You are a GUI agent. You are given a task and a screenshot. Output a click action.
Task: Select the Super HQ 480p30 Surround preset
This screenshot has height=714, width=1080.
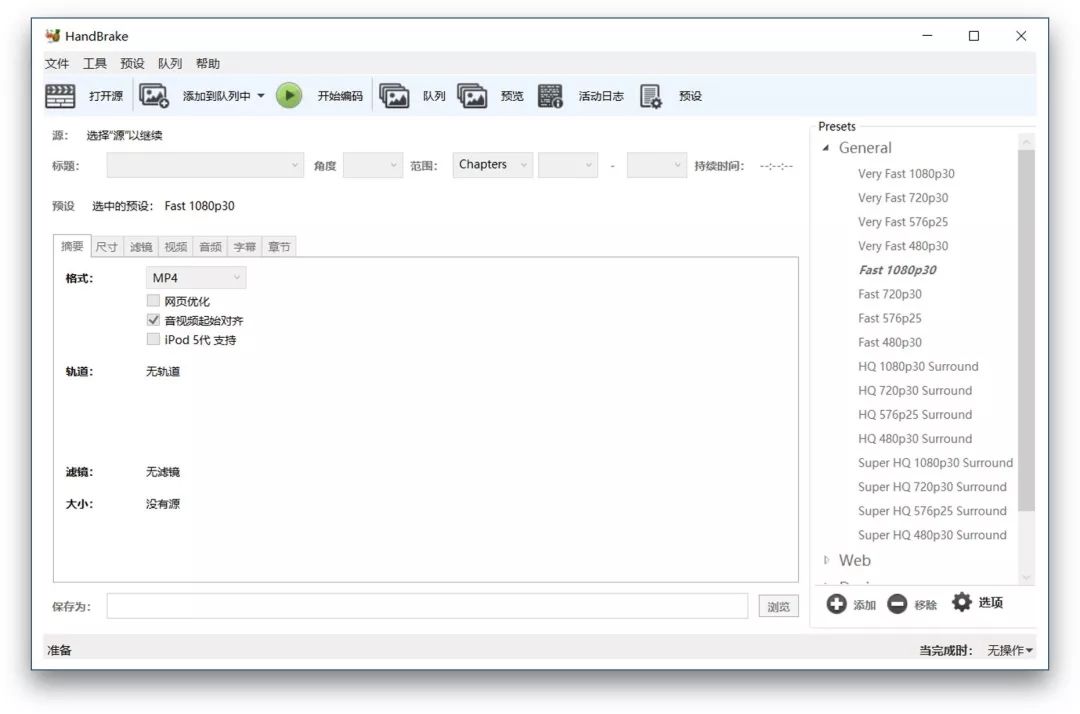pos(932,535)
